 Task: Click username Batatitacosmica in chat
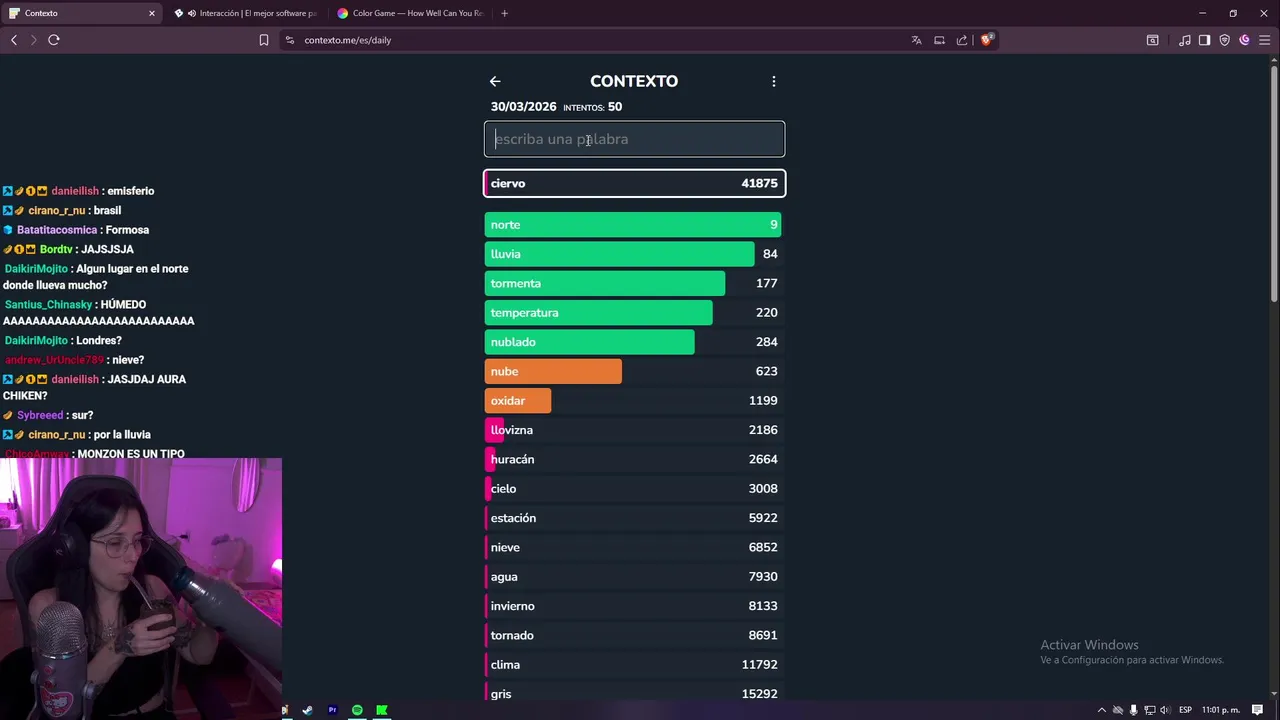57,230
